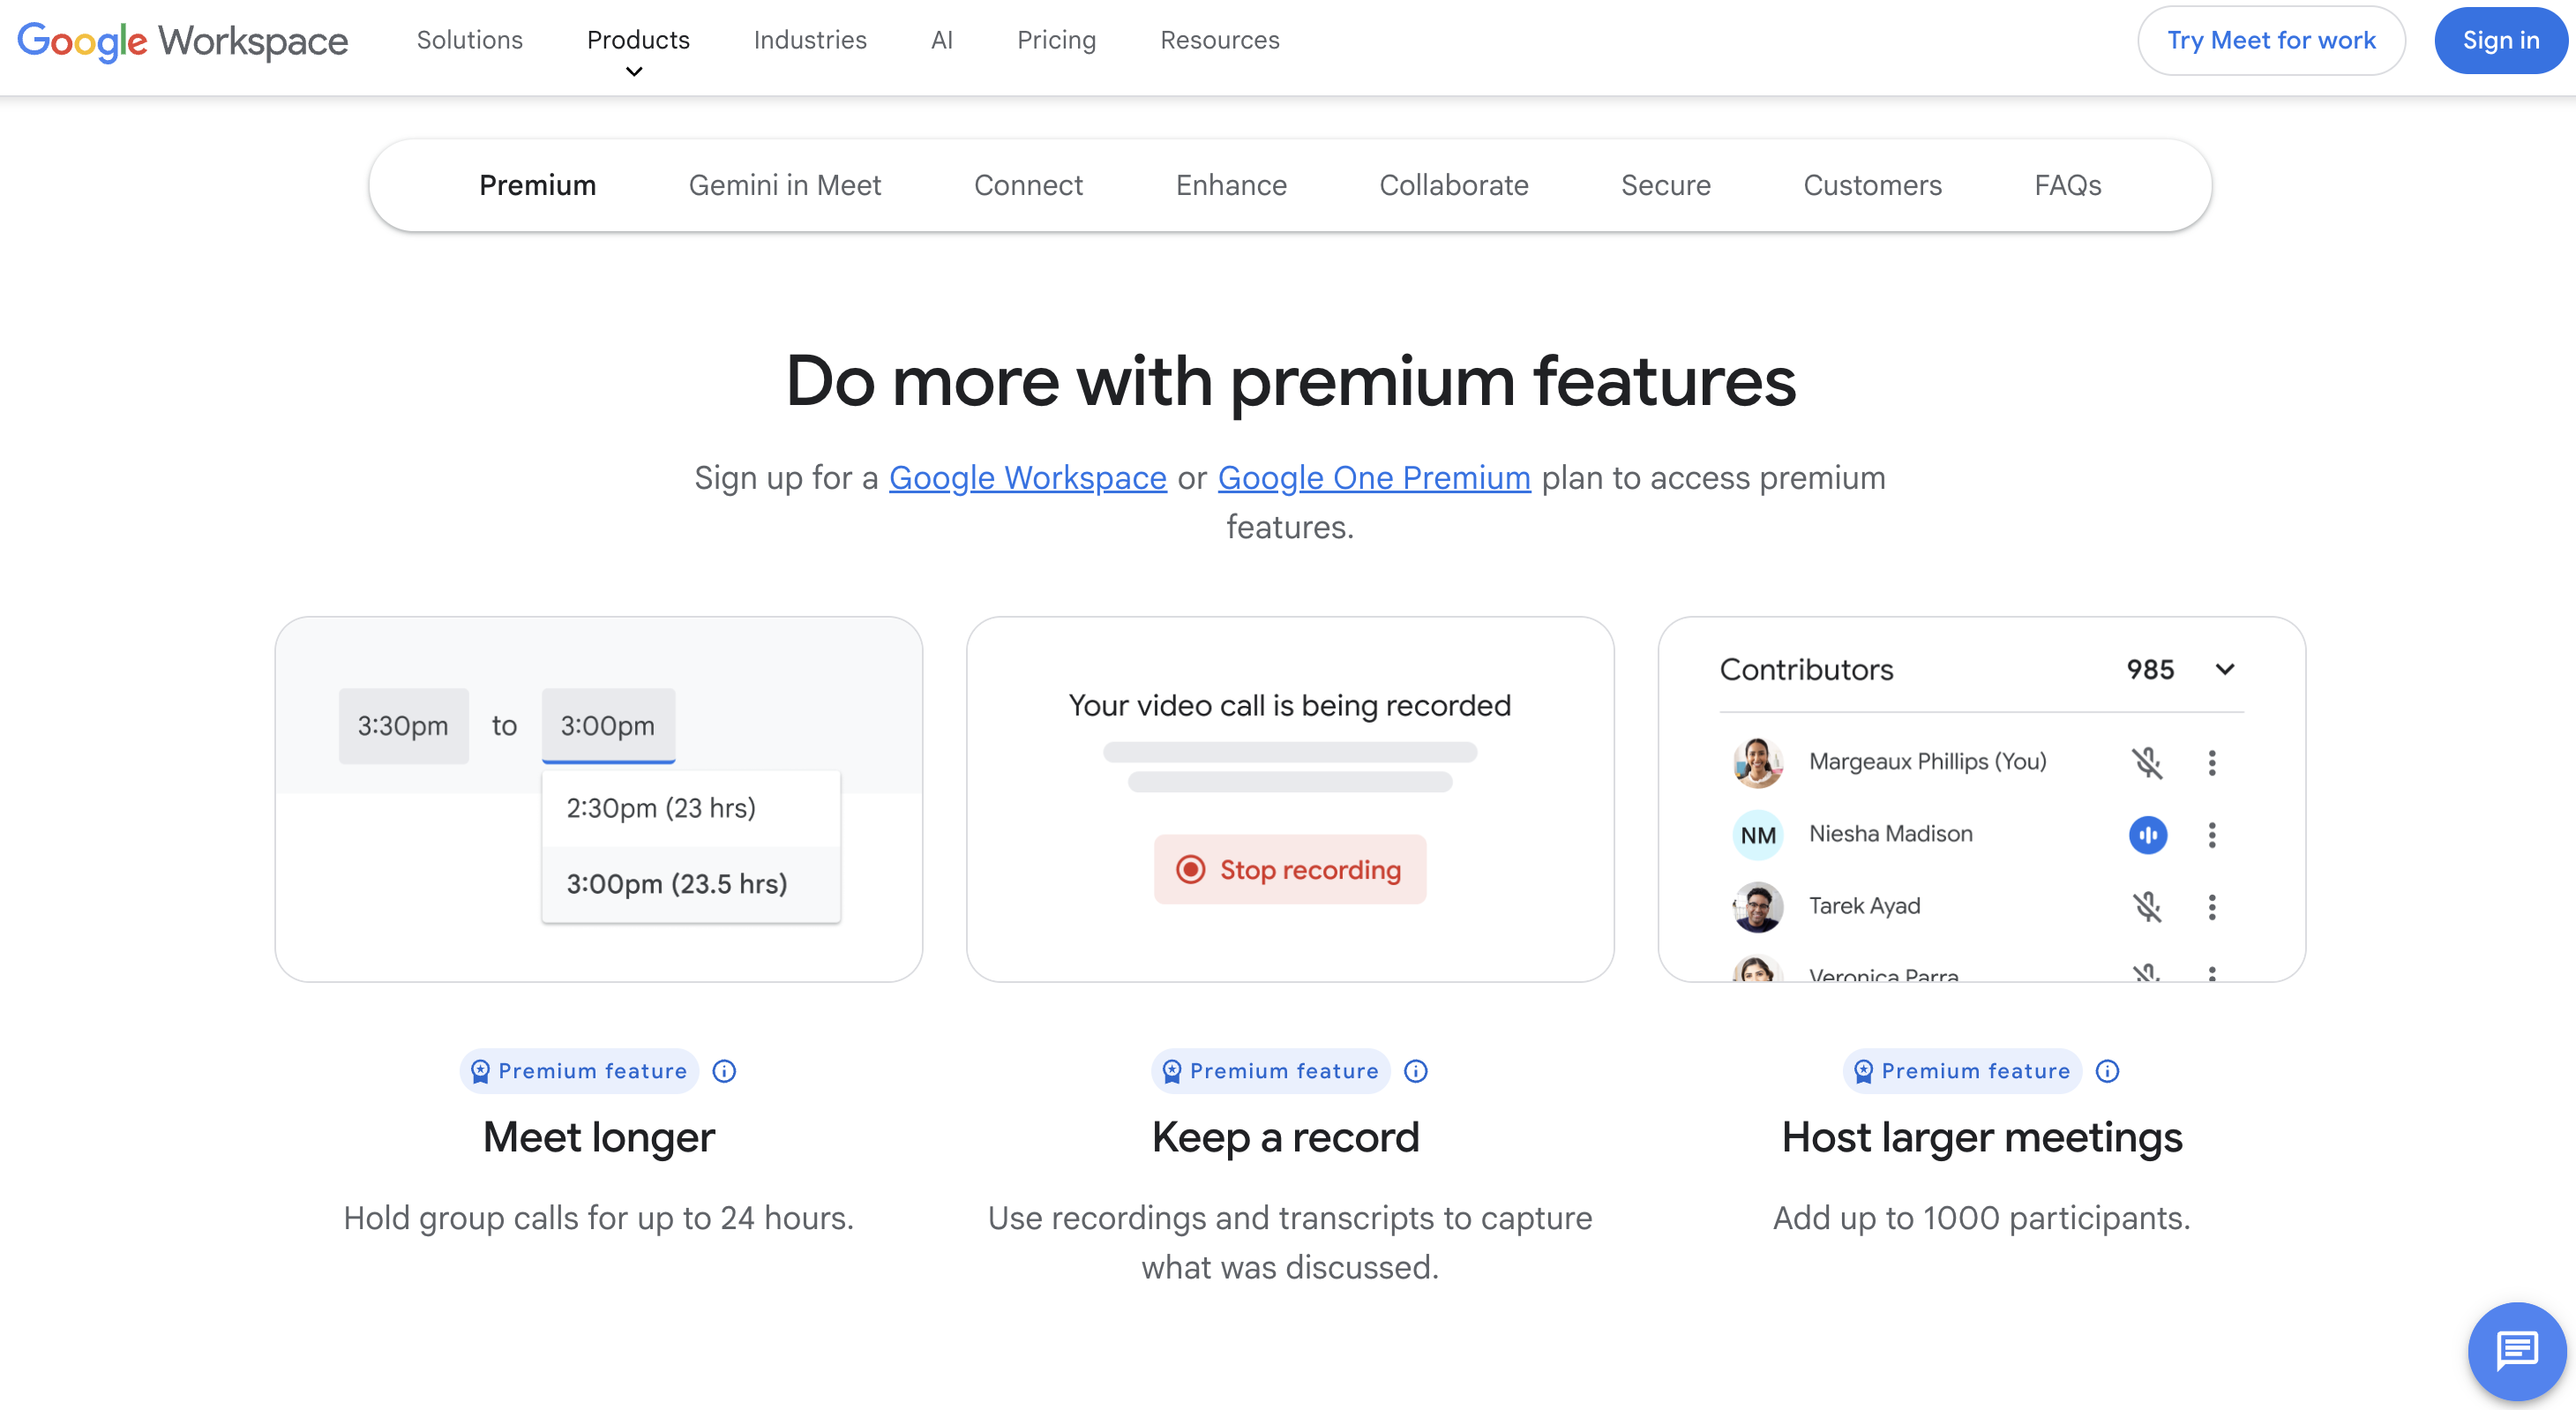Click the Stop recording button

click(x=1290, y=869)
